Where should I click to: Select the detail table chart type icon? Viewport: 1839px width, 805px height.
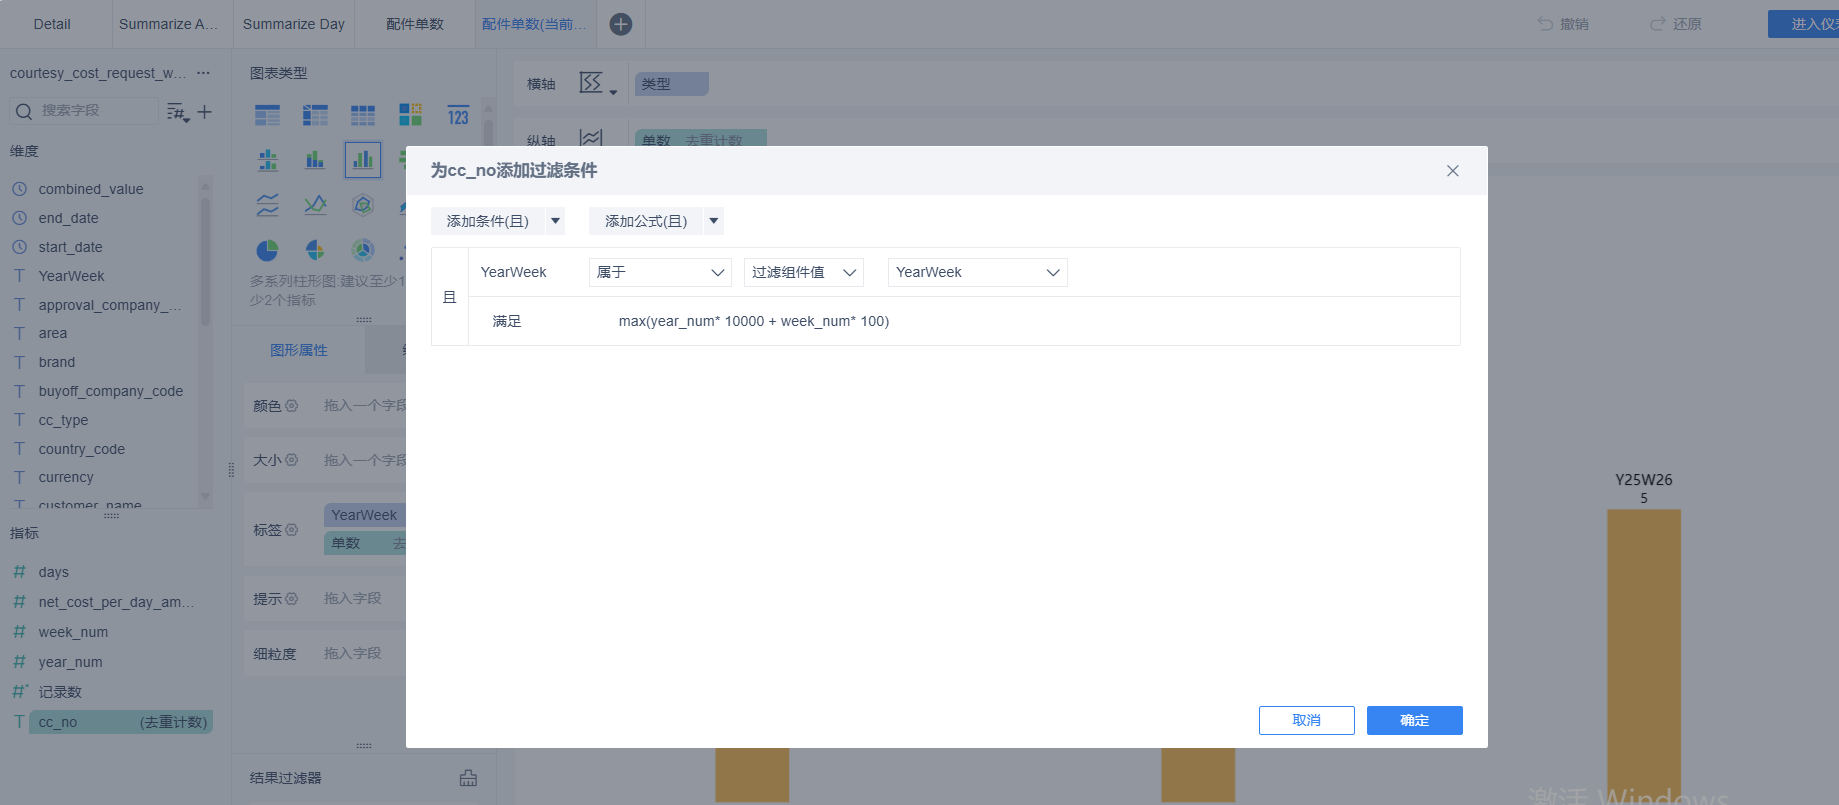pyautogui.click(x=363, y=115)
